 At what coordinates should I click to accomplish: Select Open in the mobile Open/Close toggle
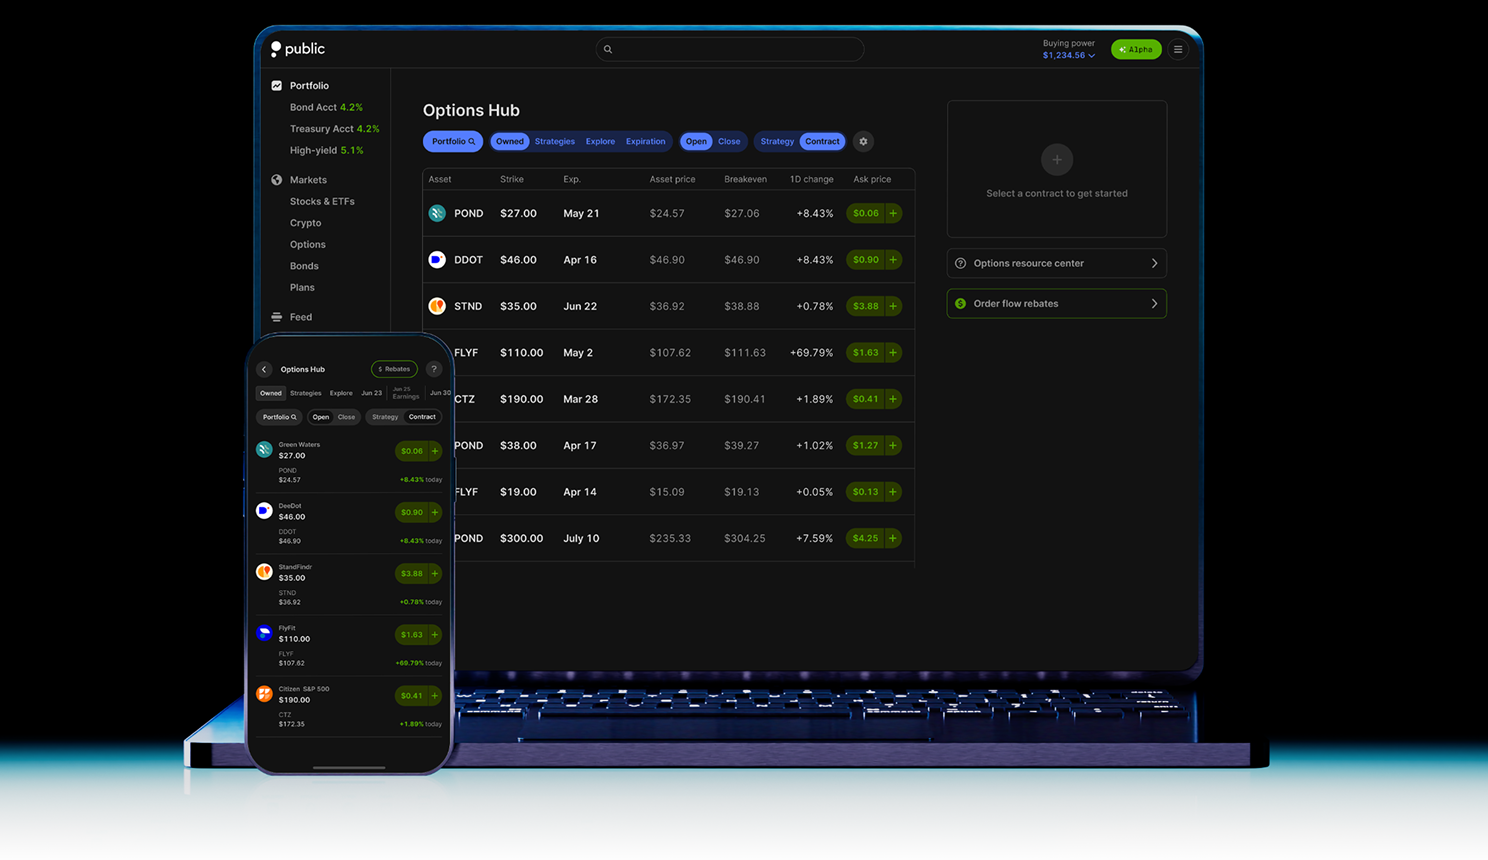point(320,417)
